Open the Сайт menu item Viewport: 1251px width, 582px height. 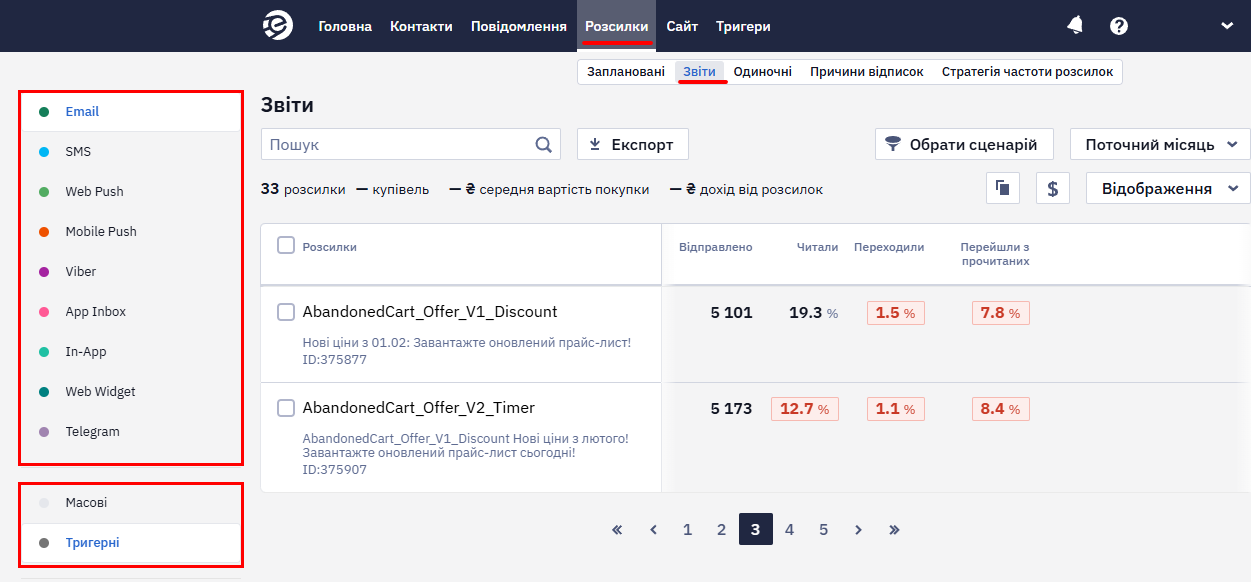[682, 26]
